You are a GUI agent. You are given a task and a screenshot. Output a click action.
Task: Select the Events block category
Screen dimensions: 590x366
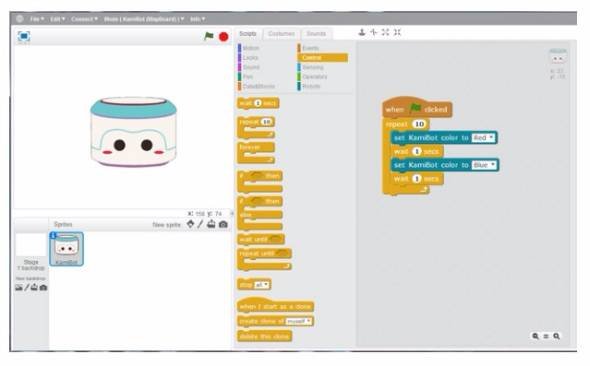click(309, 48)
